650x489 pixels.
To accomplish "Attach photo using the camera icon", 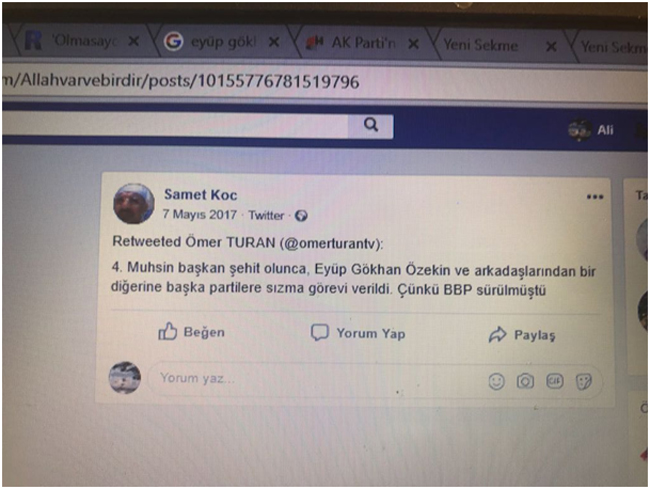I will point(525,381).
